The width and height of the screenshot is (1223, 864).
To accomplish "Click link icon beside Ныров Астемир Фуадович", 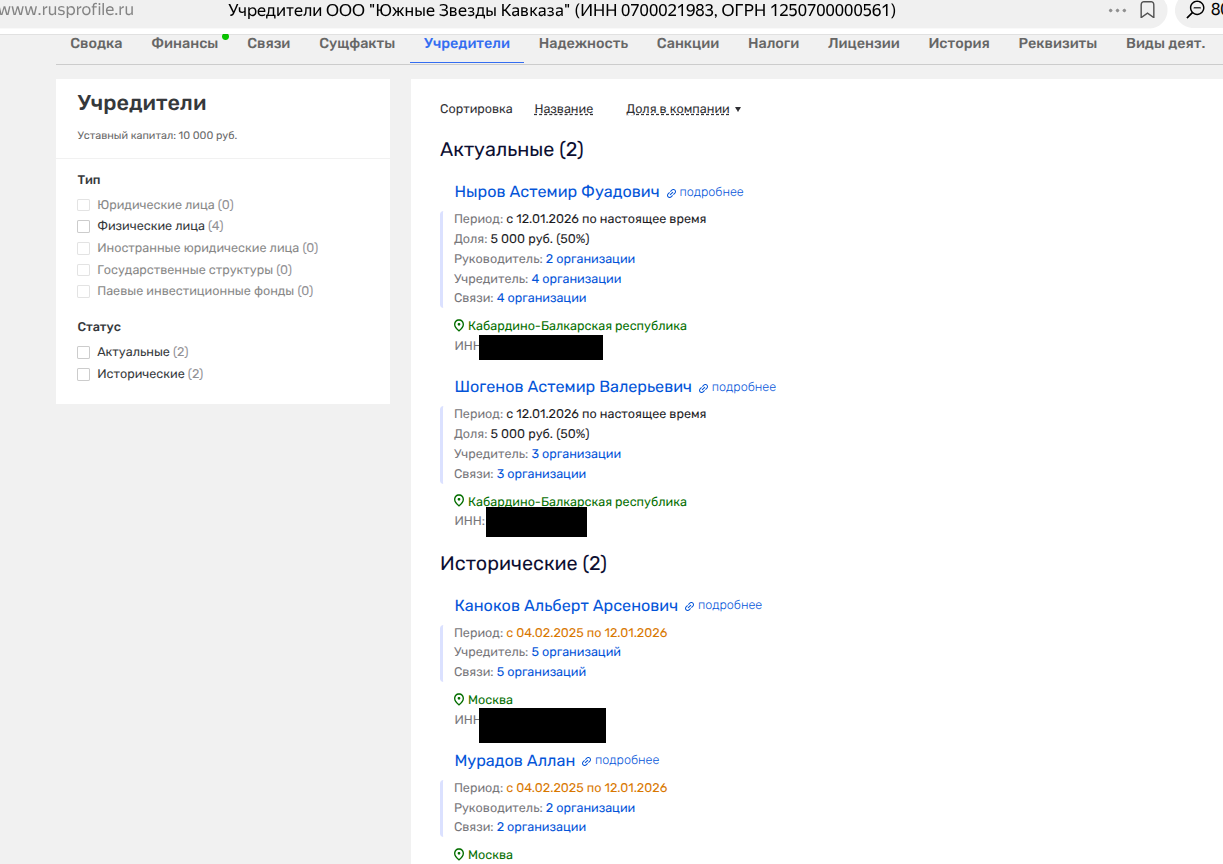I will (x=672, y=193).
